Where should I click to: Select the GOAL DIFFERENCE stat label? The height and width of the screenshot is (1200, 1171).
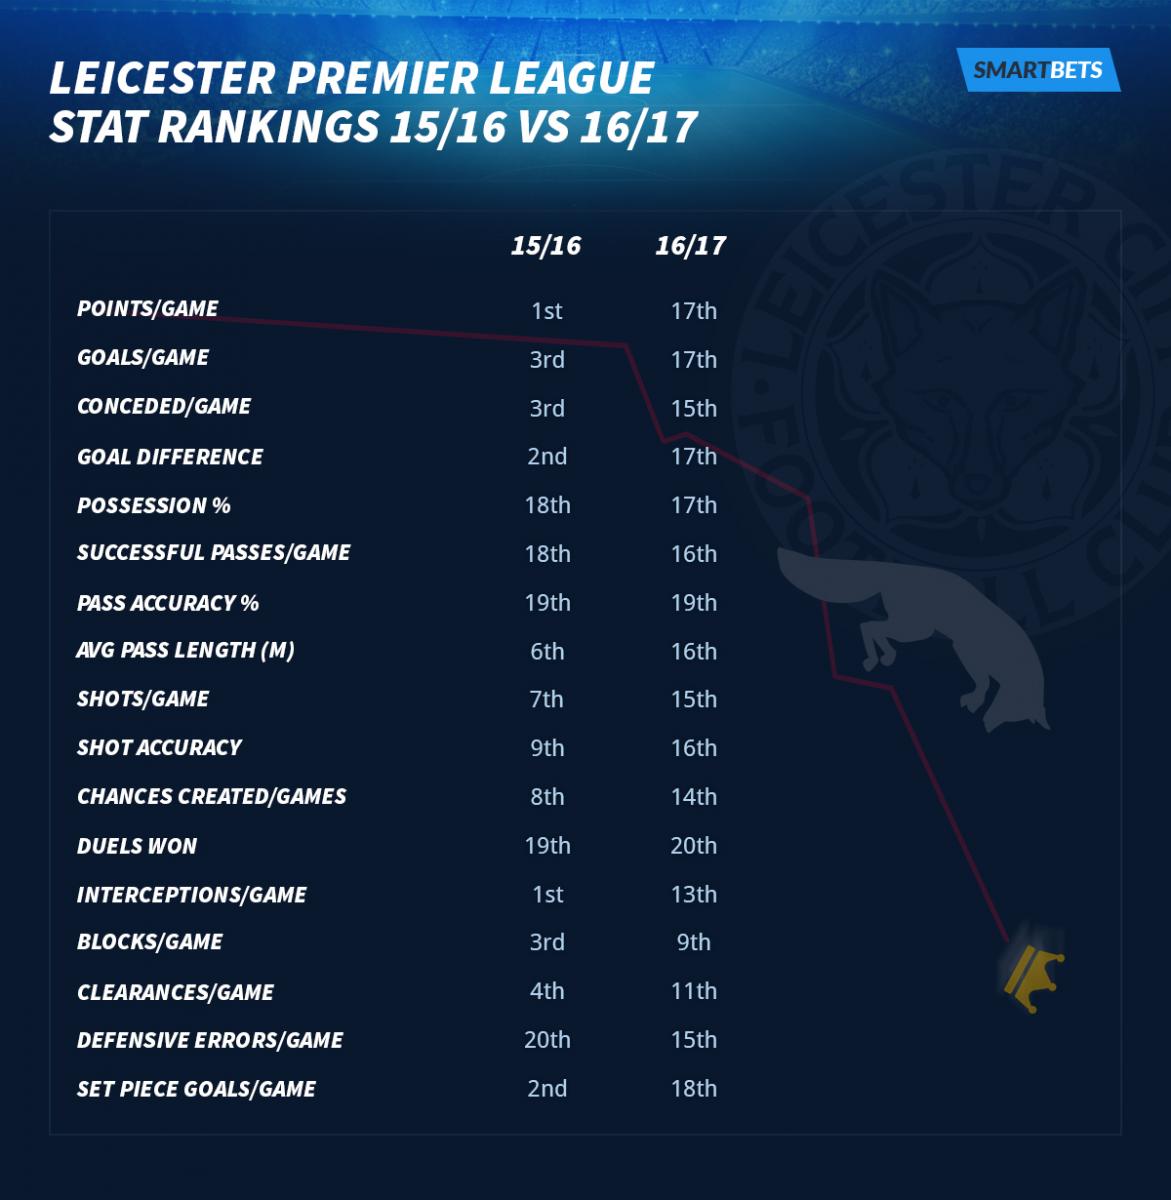pyautogui.click(x=170, y=457)
